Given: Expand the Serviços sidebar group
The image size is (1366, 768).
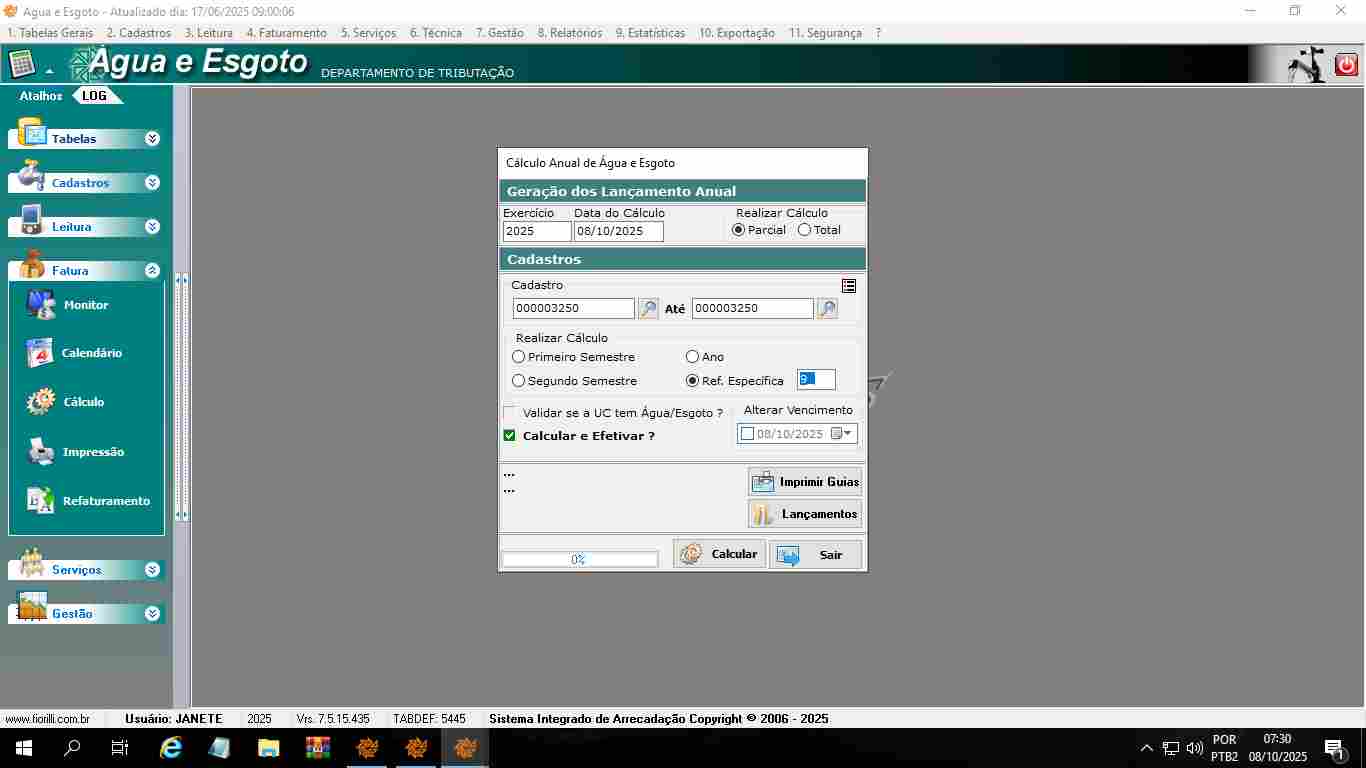Looking at the screenshot, I should click(152, 570).
